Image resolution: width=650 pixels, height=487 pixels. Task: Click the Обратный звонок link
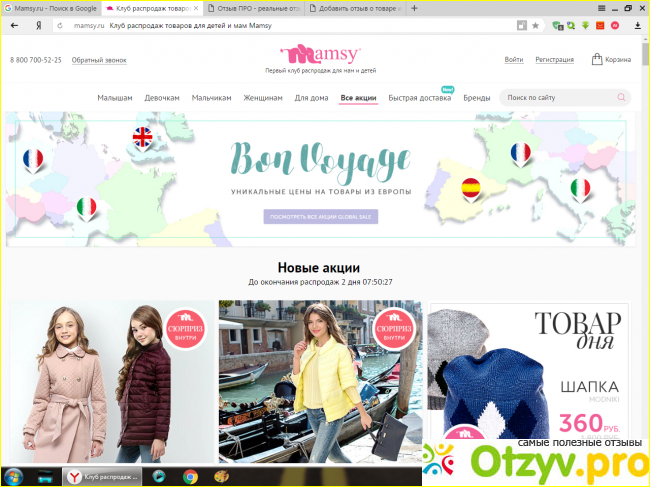tap(99, 60)
